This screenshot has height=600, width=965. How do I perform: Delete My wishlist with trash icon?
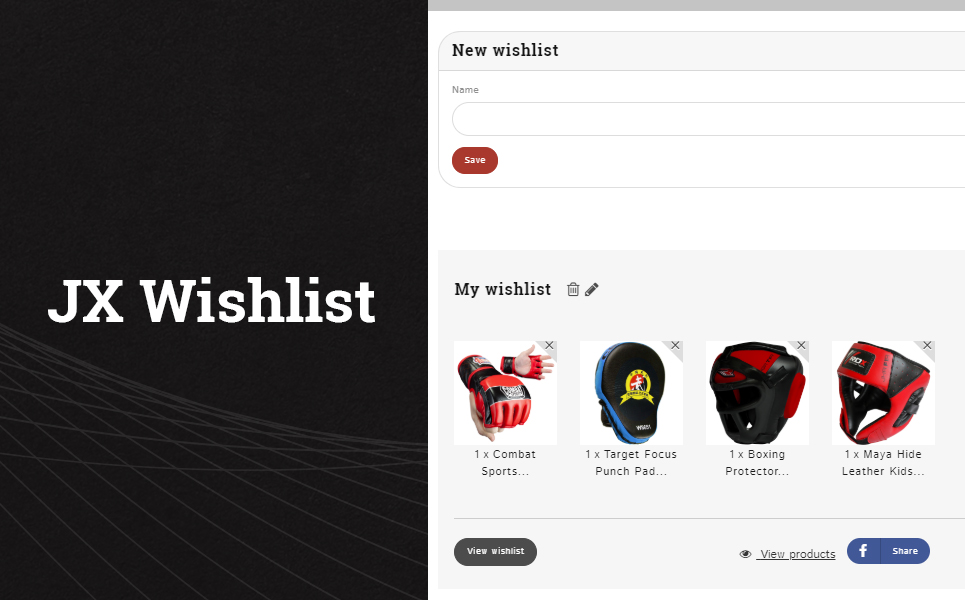(573, 289)
